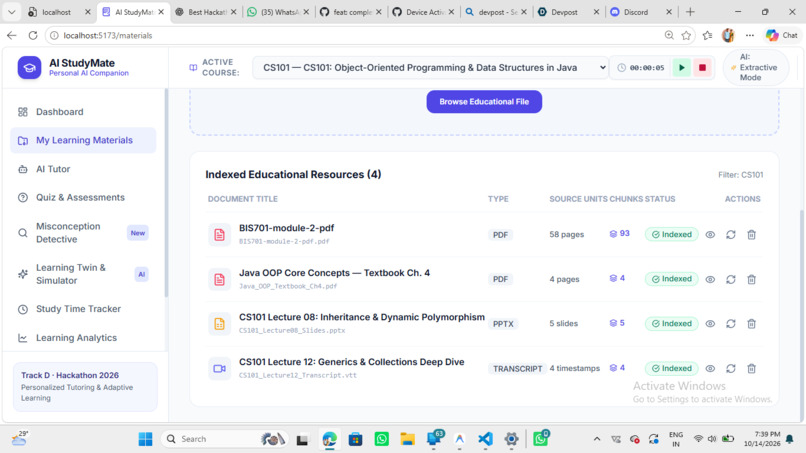The height and width of the screenshot is (453, 806).
Task: Preview CS101 Lecture 12 transcript with eye icon
Action: [710, 368]
